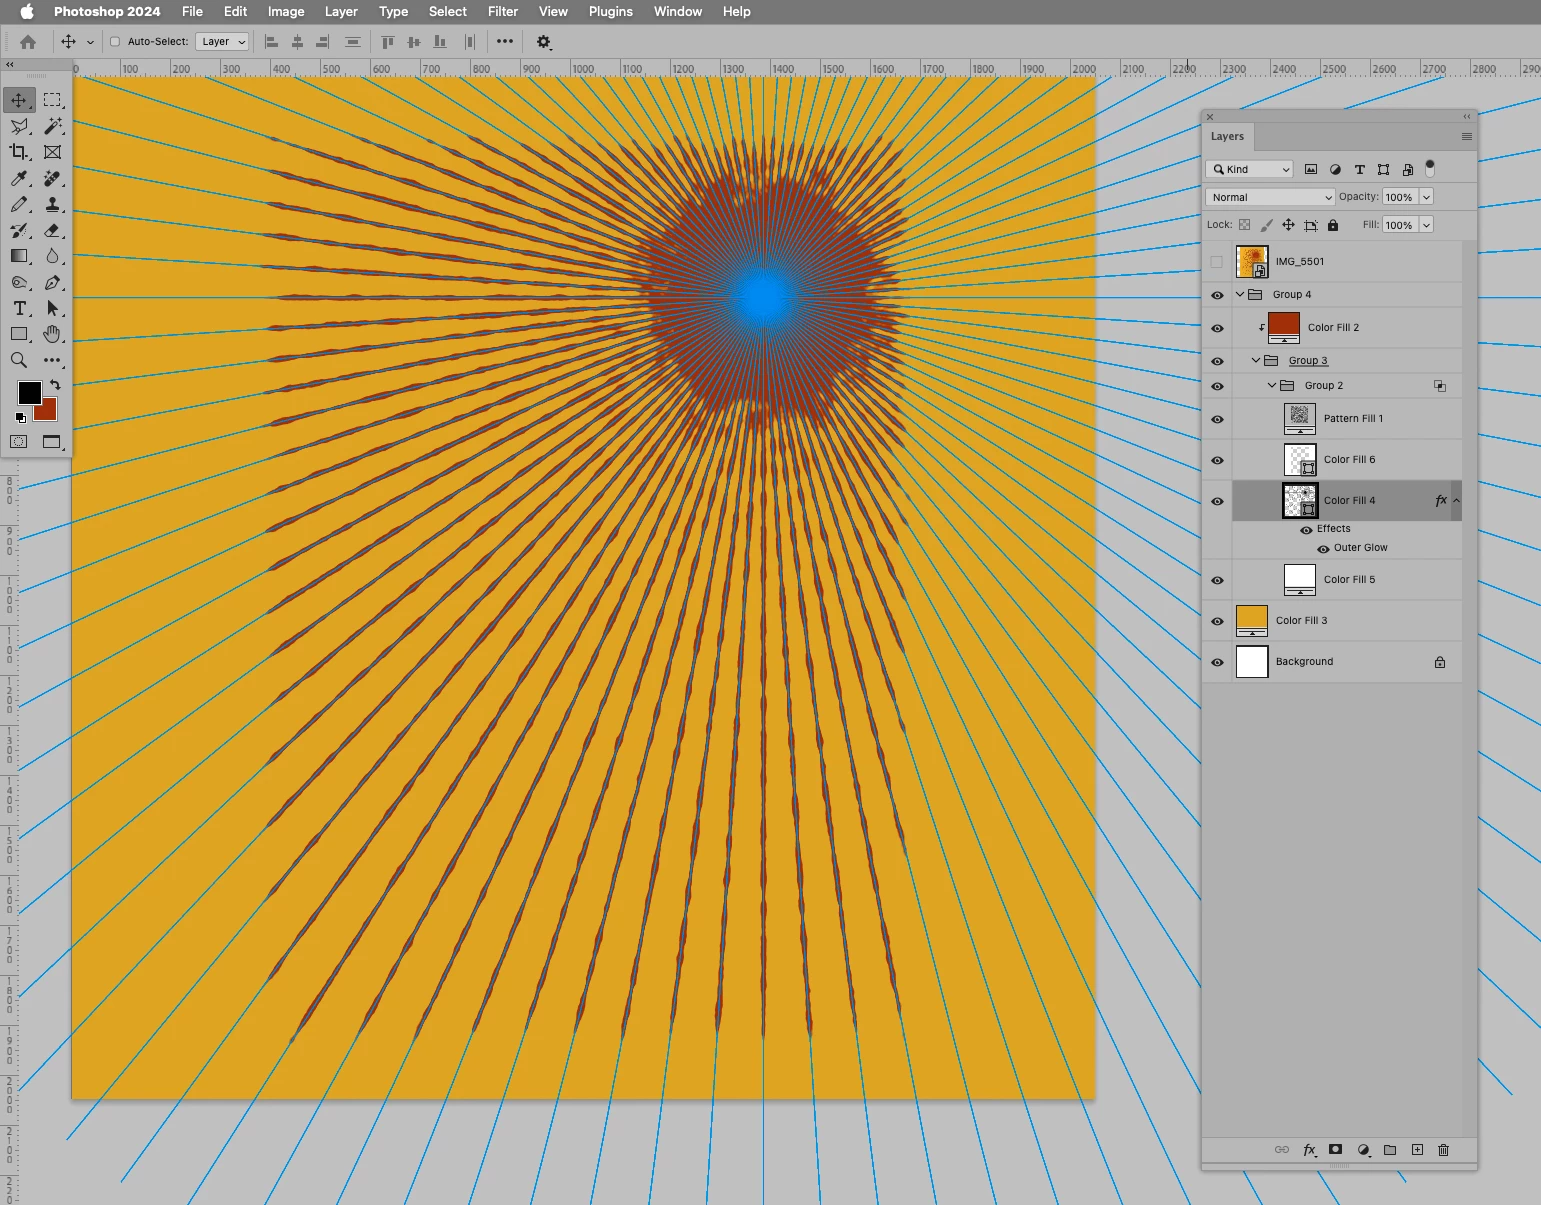Collapse Group 2 folder
Viewport: 1541px width, 1205px height.
(x=1272, y=385)
